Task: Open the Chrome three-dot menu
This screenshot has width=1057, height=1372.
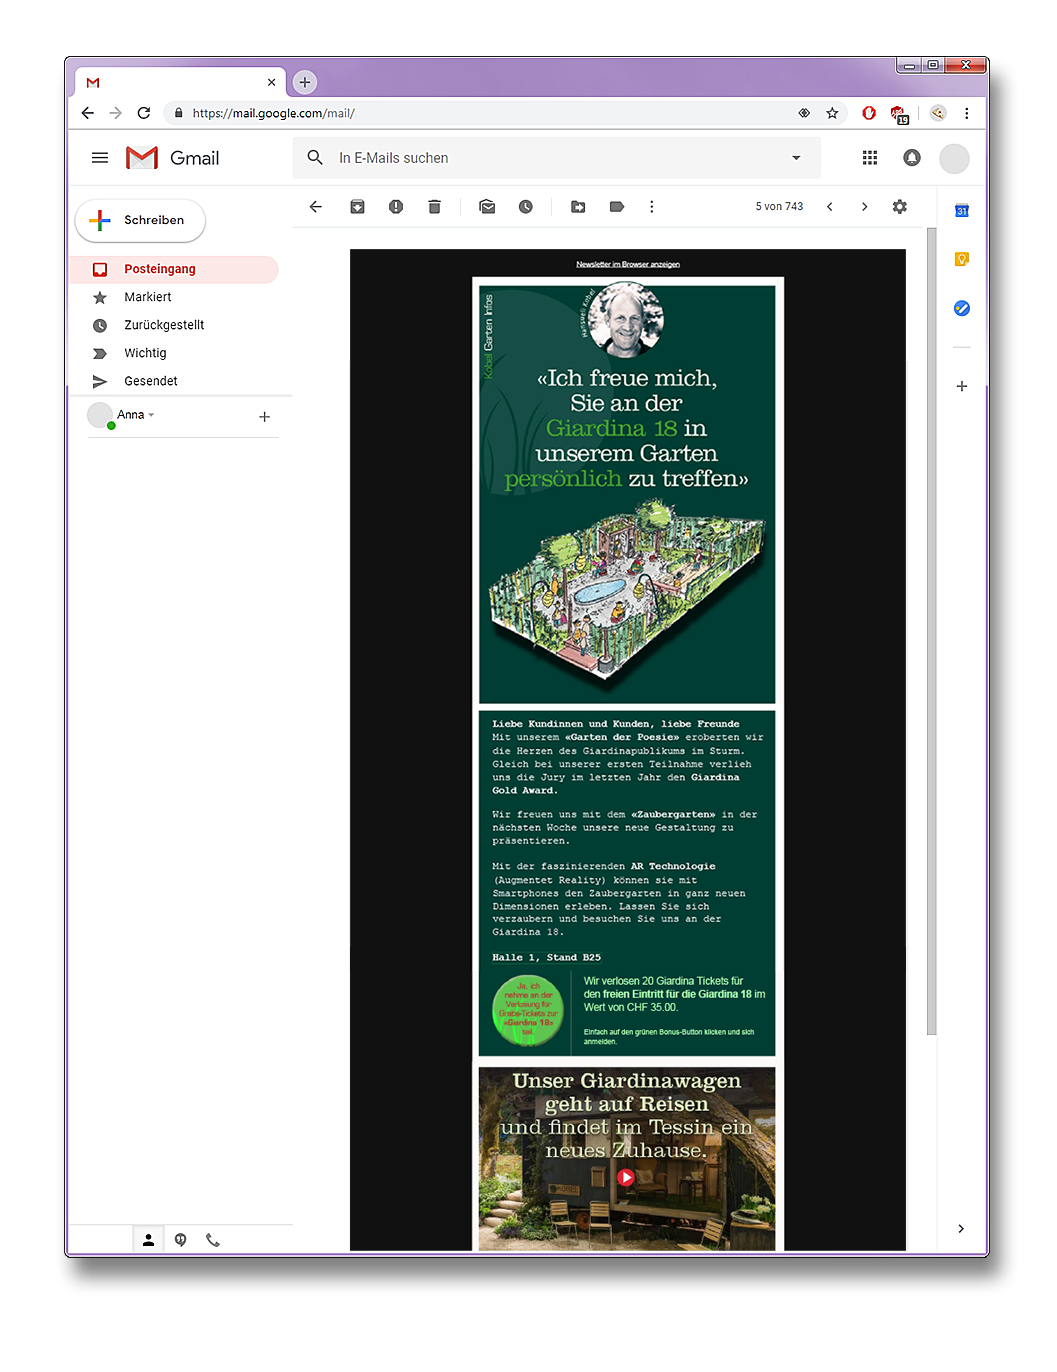Action: point(967,113)
